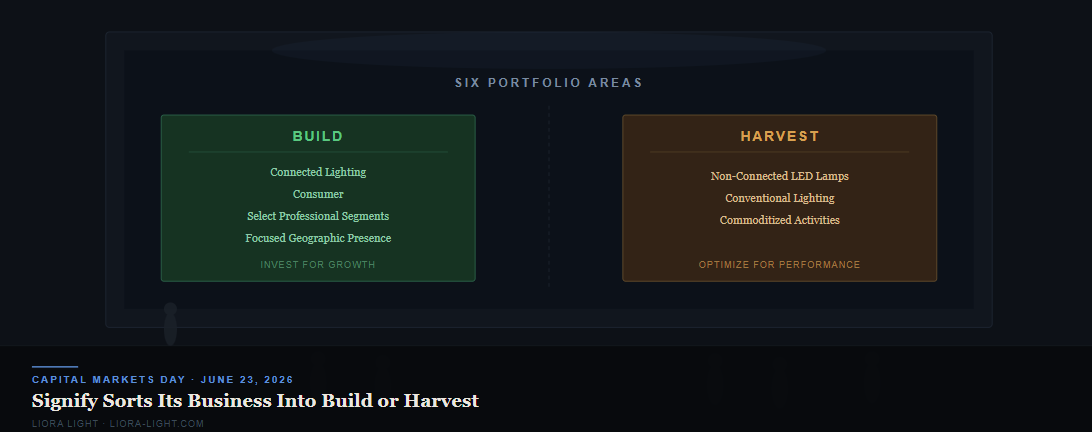The image size is (1092, 432).
Task: Click Commoditized Activities entry
Action: click(779, 220)
